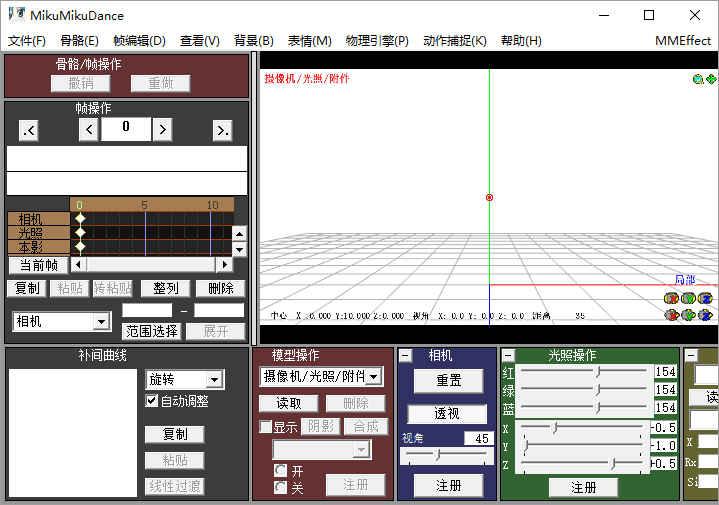Screen dimensions: 719x505
Task: Click the 视角 value field showing 45
Action: point(478,438)
